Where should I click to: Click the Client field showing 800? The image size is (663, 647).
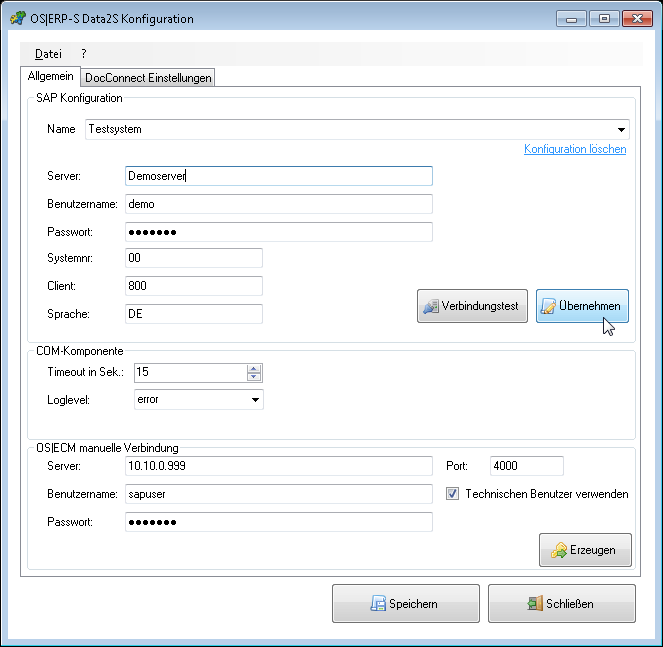[194, 286]
